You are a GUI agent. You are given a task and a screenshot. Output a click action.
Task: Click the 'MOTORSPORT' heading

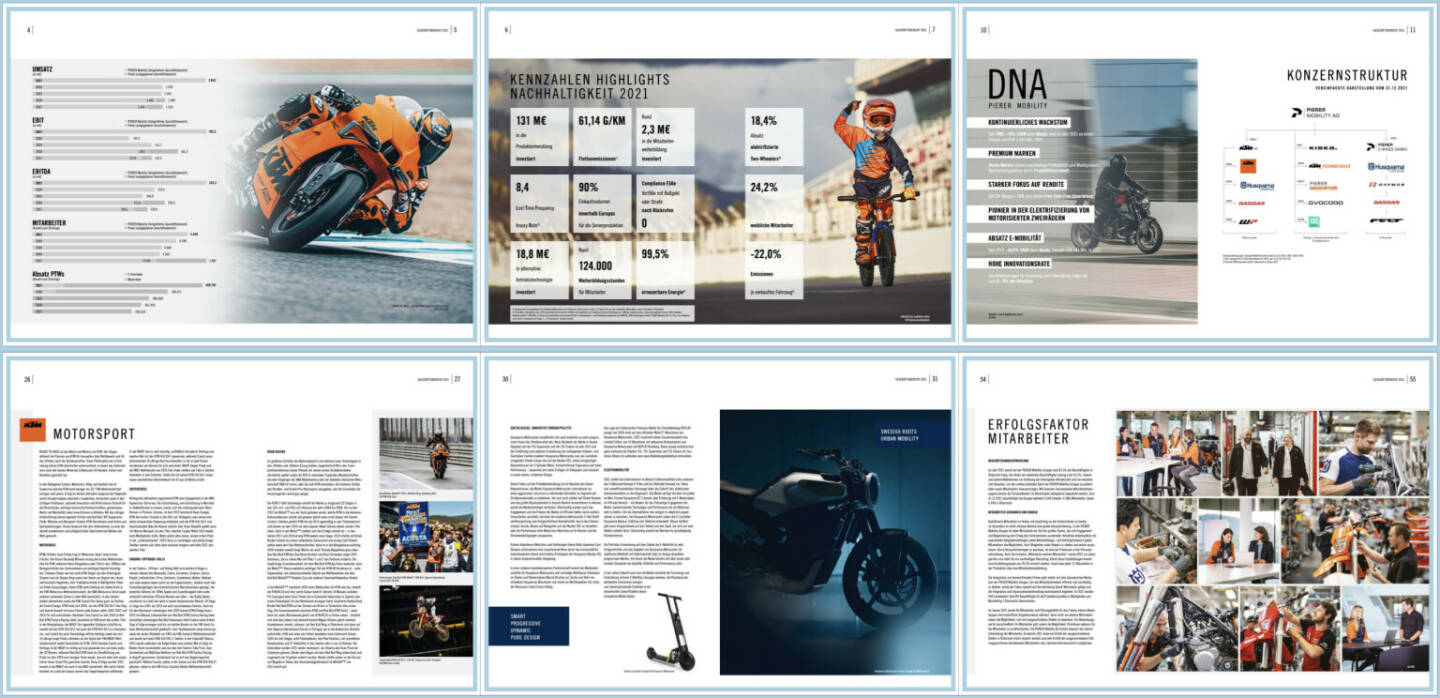pos(95,436)
